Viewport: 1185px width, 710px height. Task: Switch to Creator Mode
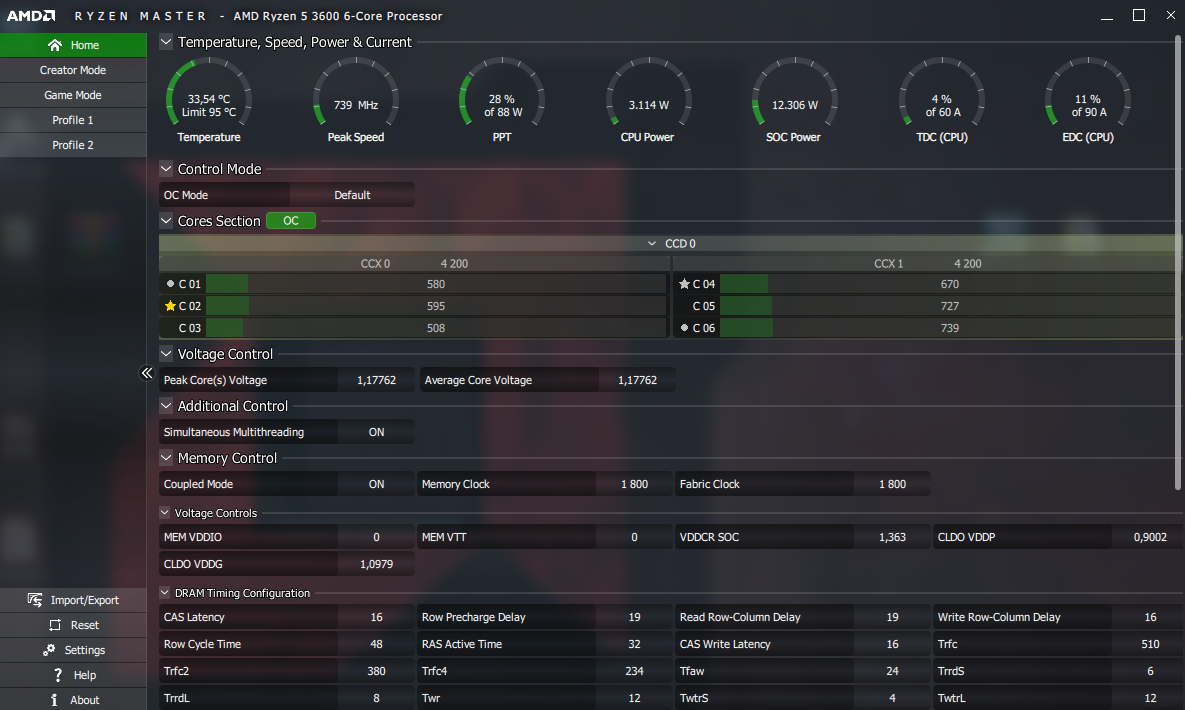click(73, 70)
